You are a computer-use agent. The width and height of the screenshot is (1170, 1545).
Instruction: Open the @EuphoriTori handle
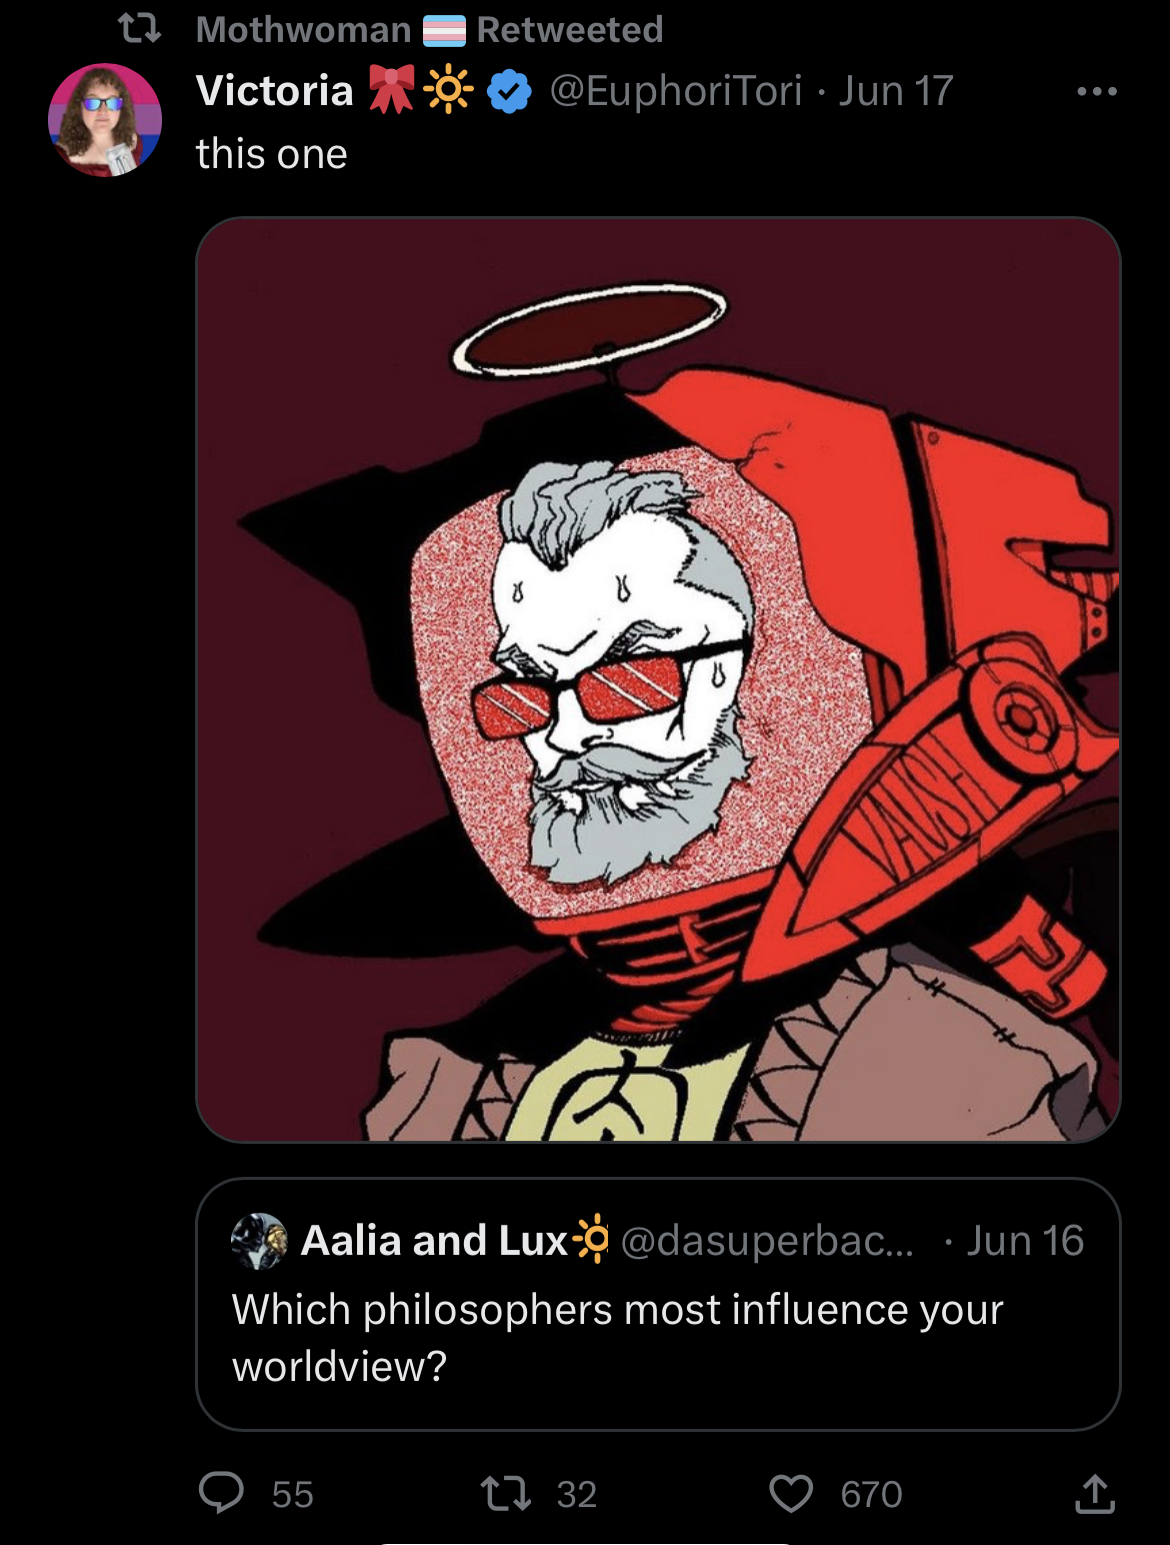[676, 91]
